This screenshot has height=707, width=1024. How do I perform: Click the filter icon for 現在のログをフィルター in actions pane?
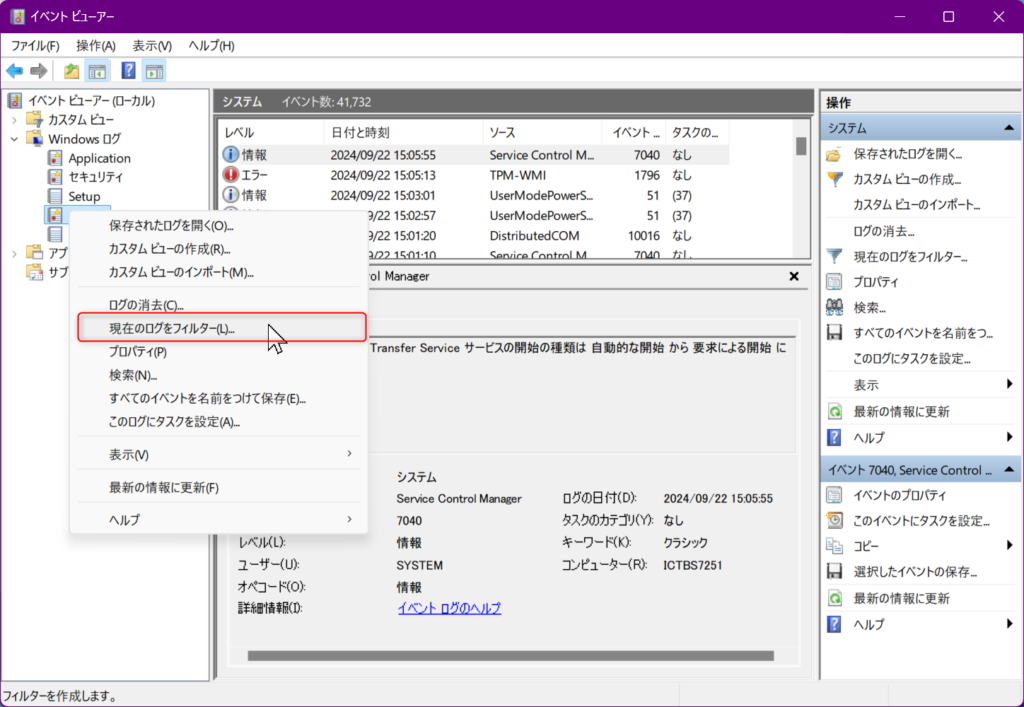[x=834, y=257]
